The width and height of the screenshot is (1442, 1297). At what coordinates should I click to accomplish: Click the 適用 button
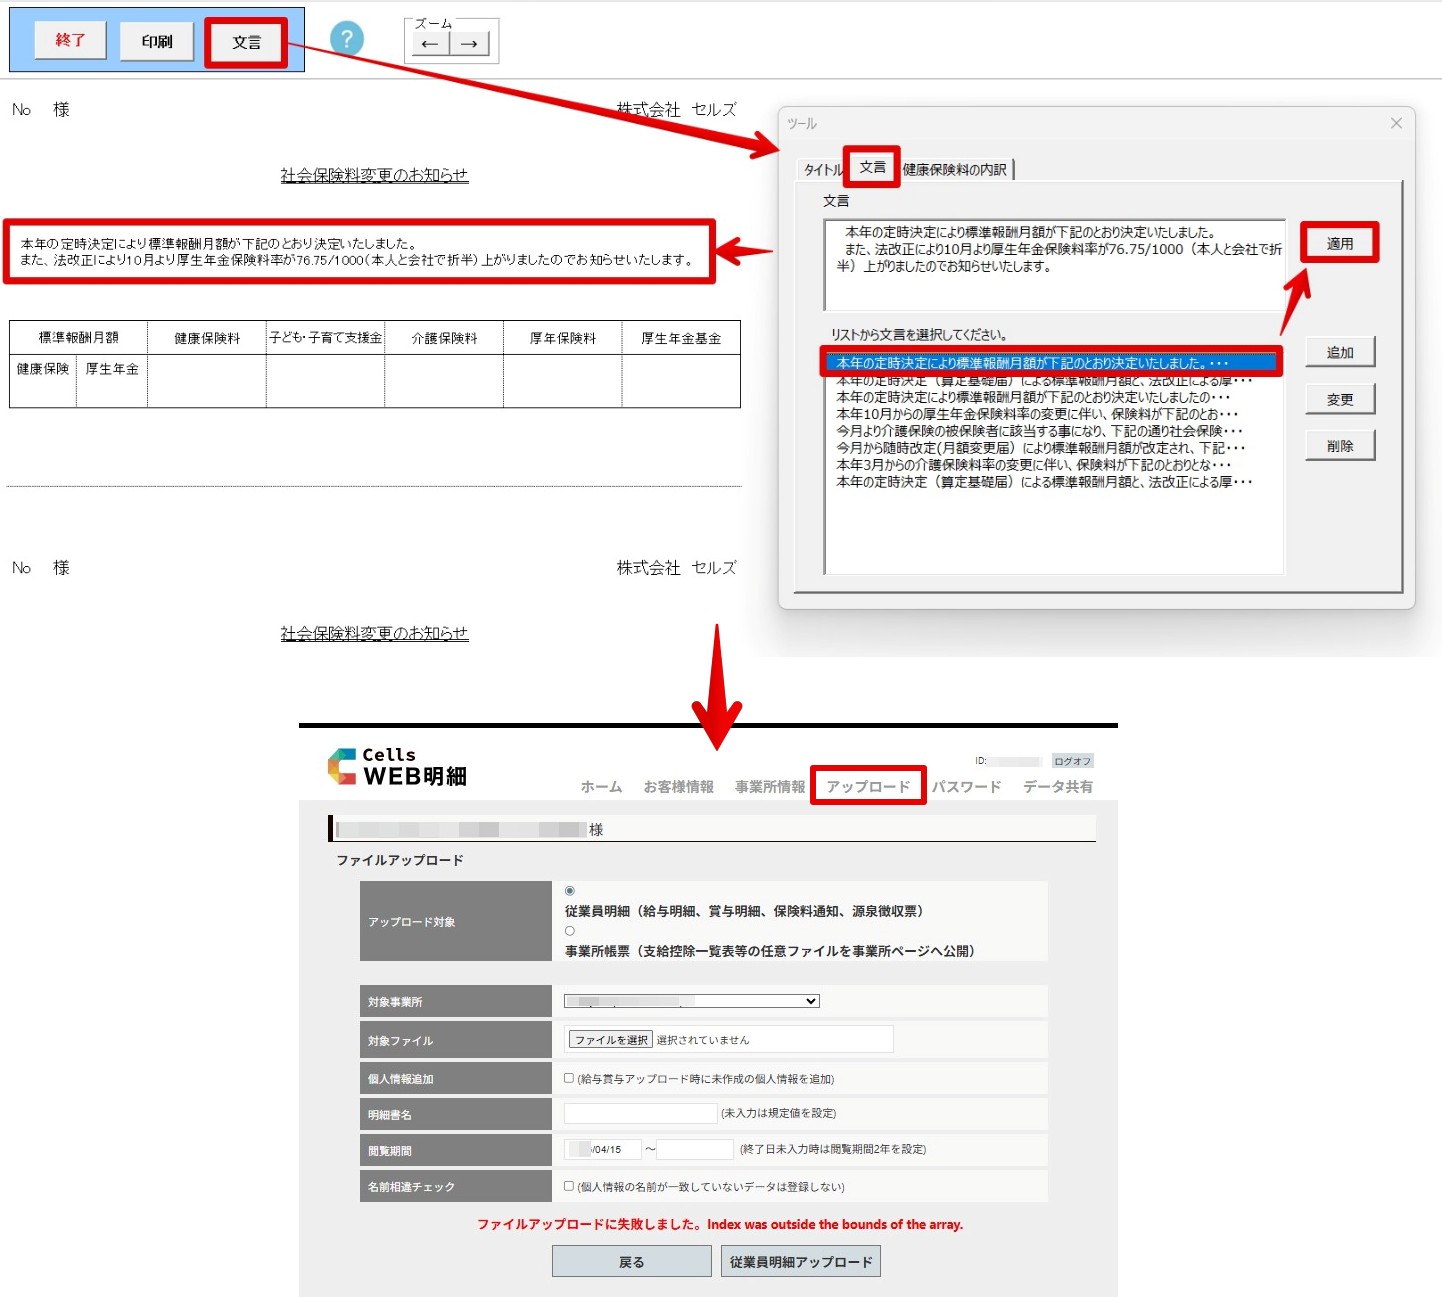point(1339,243)
